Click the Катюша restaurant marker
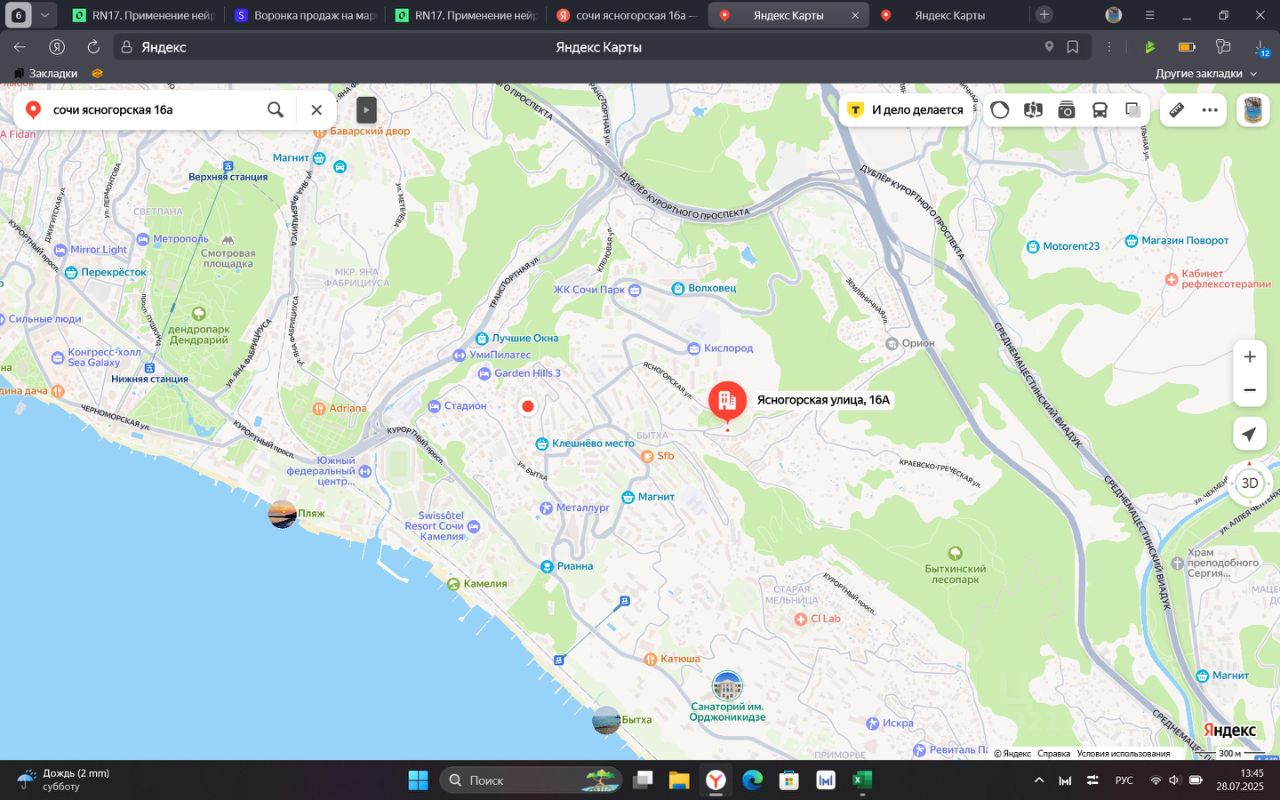This screenshot has width=1280, height=800. [x=650, y=659]
